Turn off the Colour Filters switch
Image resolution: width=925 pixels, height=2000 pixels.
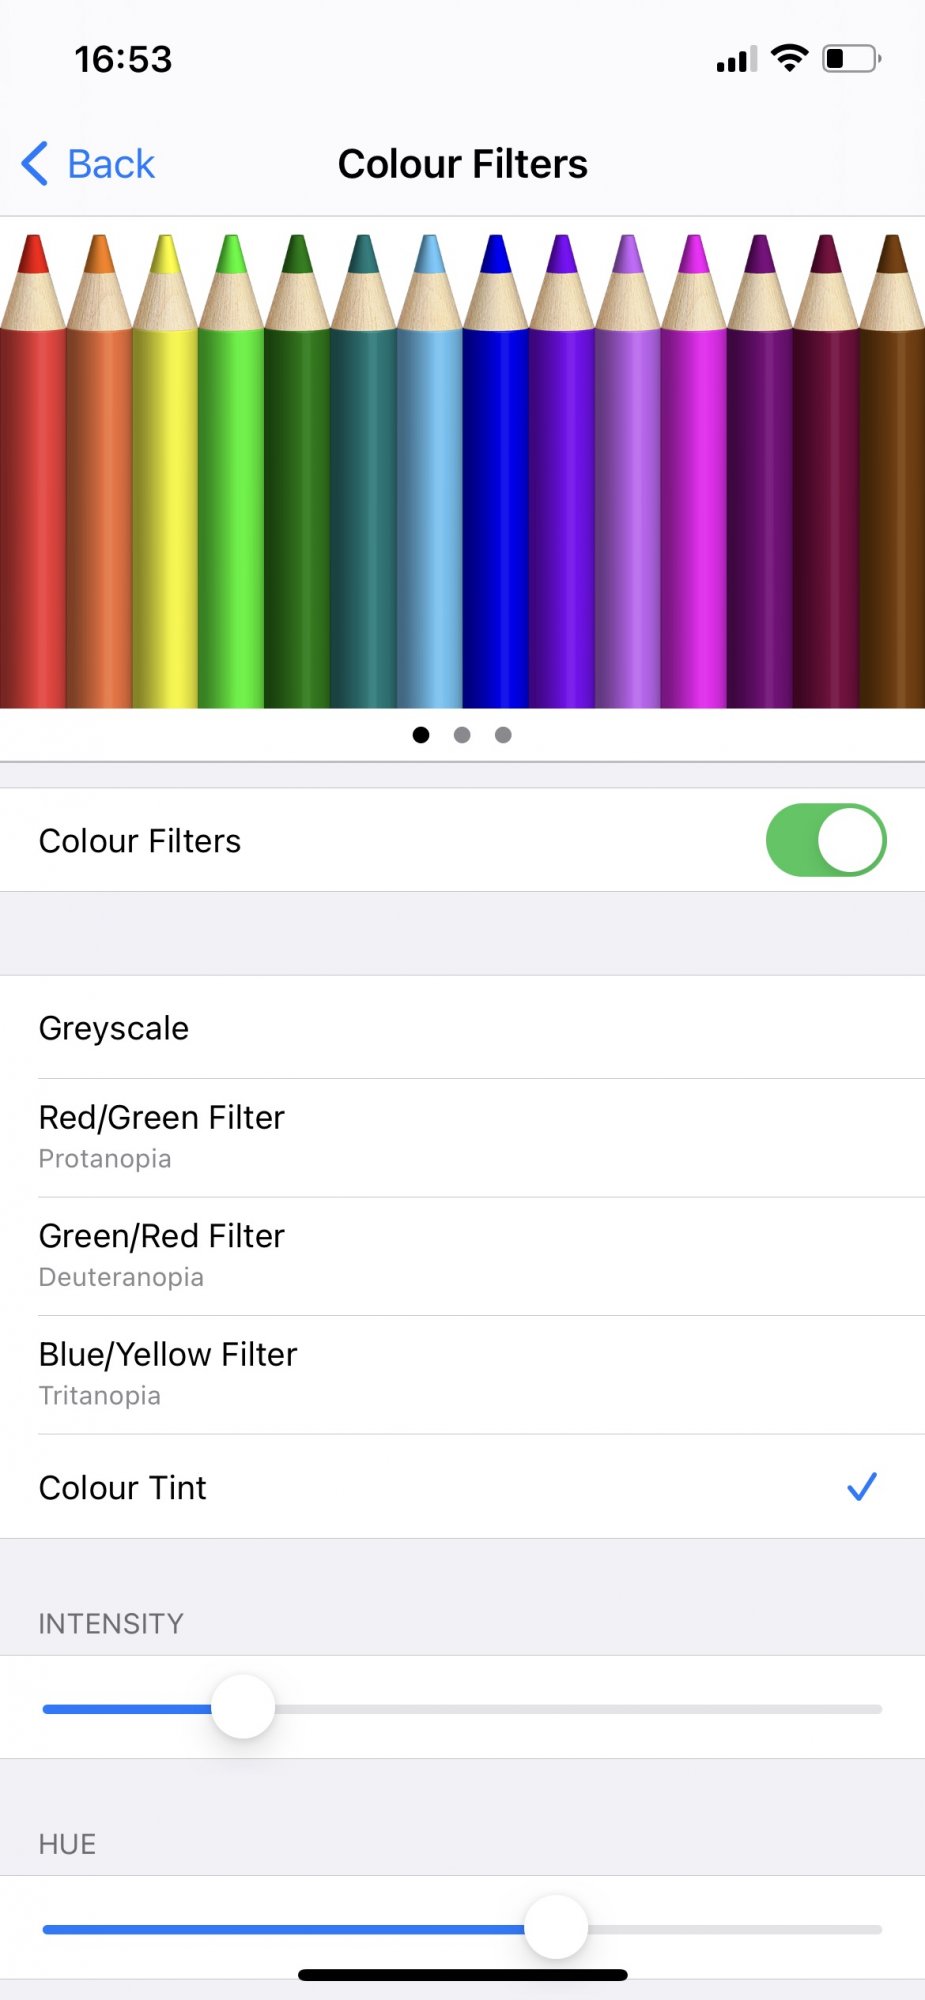coord(826,840)
